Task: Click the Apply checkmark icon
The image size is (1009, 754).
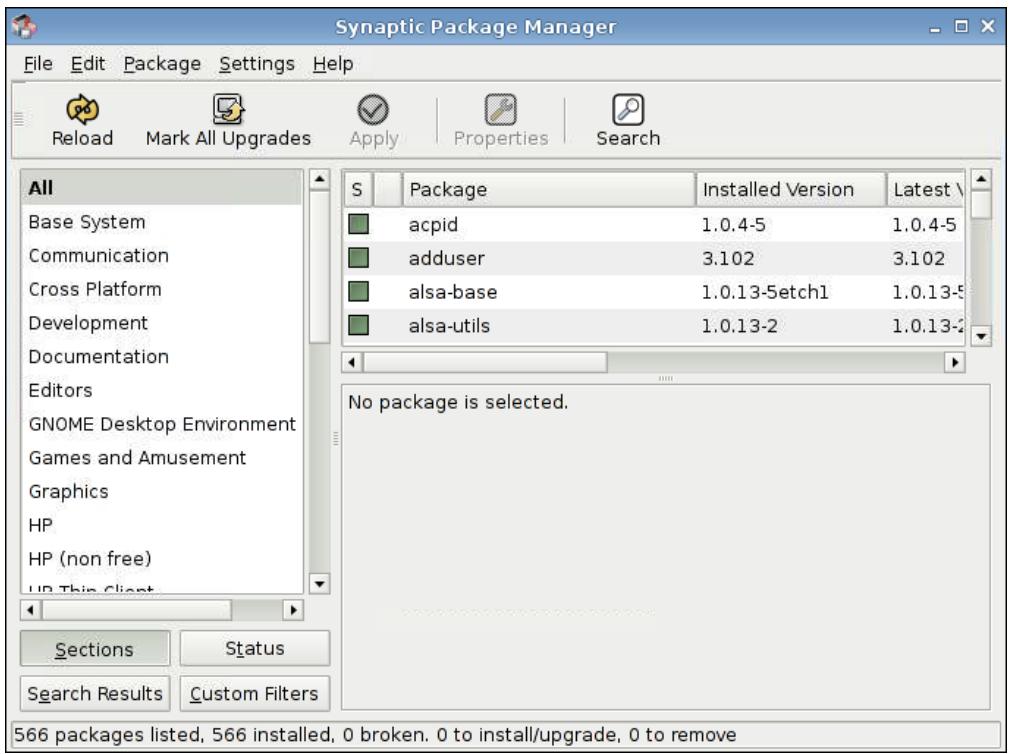Action: point(373,109)
